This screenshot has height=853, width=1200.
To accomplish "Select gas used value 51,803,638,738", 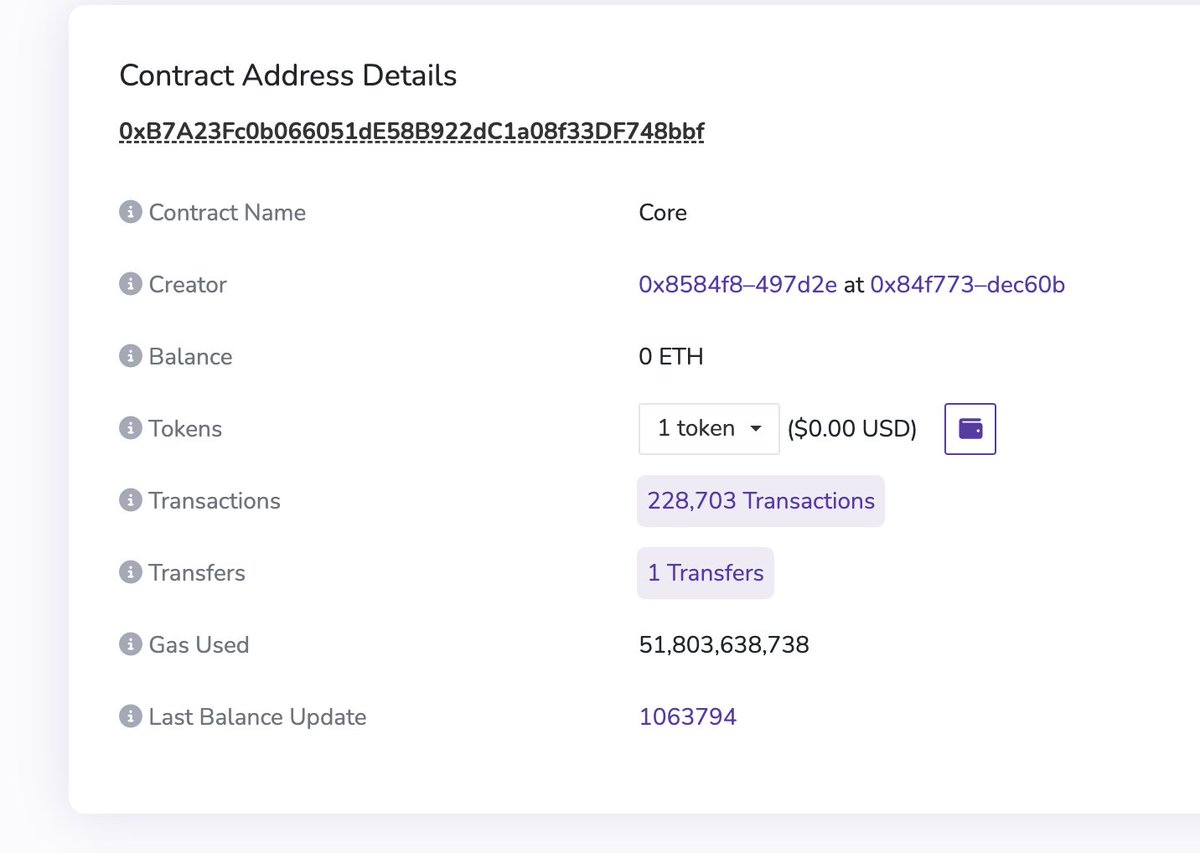I will pyautogui.click(x=724, y=645).
